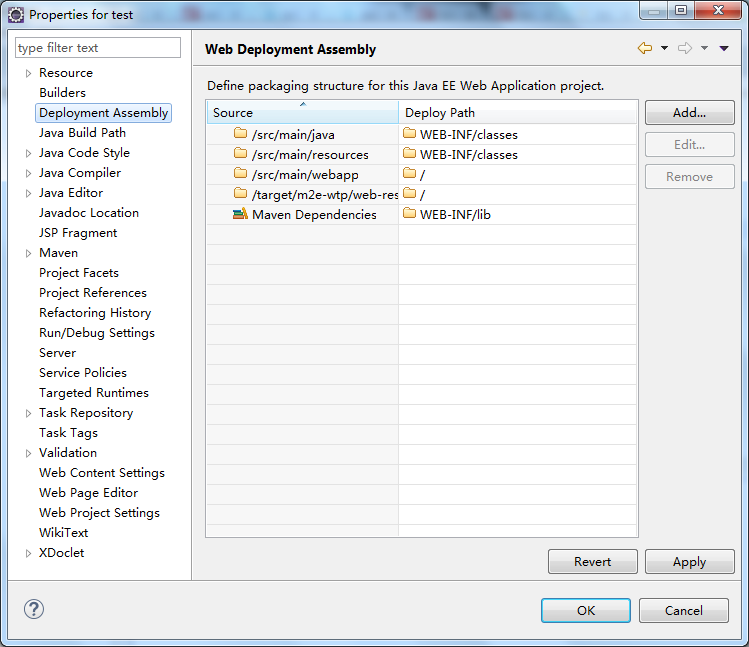Viewport: 749px width, 647px height.
Task: Click the Add... button
Action: [689, 113]
